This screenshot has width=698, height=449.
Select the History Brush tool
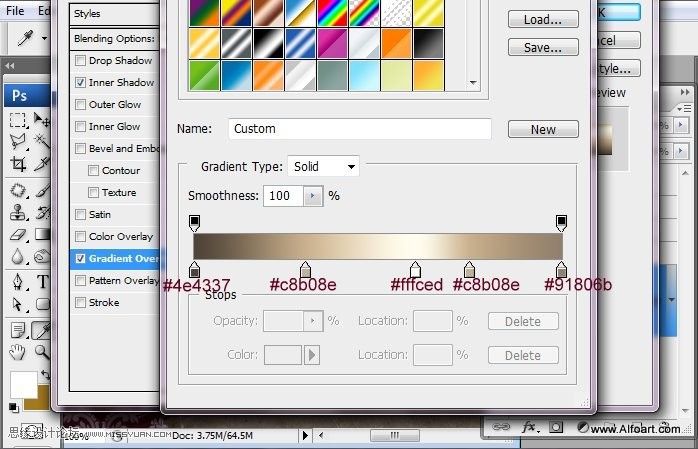[x=42, y=213]
